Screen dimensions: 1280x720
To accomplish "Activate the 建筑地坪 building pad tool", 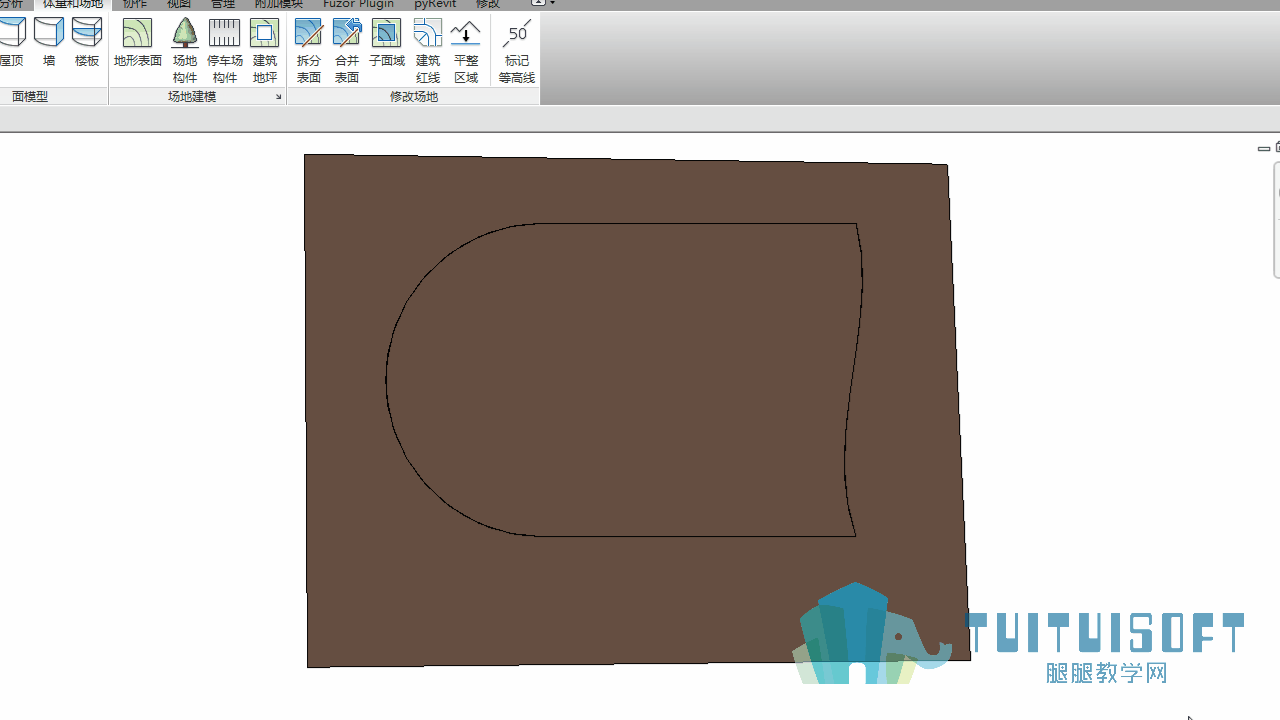I will (x=264, y=50).
